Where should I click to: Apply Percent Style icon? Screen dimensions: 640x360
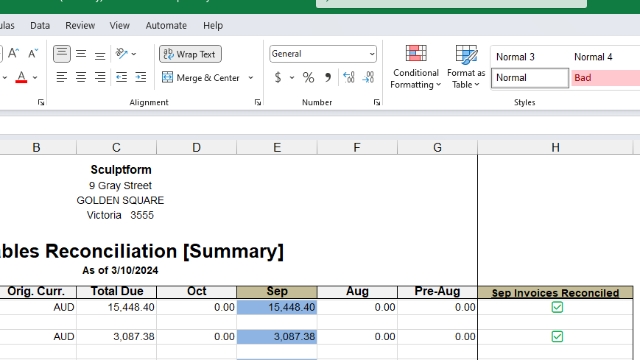coord(308,77)
